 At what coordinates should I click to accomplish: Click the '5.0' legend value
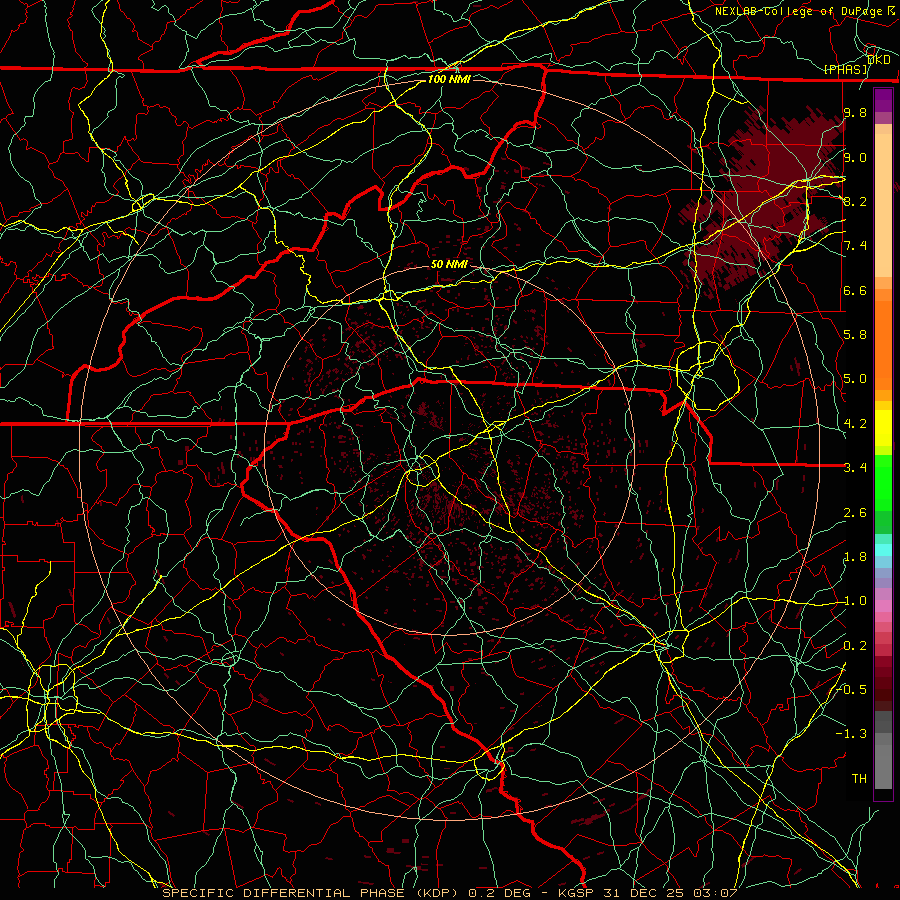(x=855, y=379)
